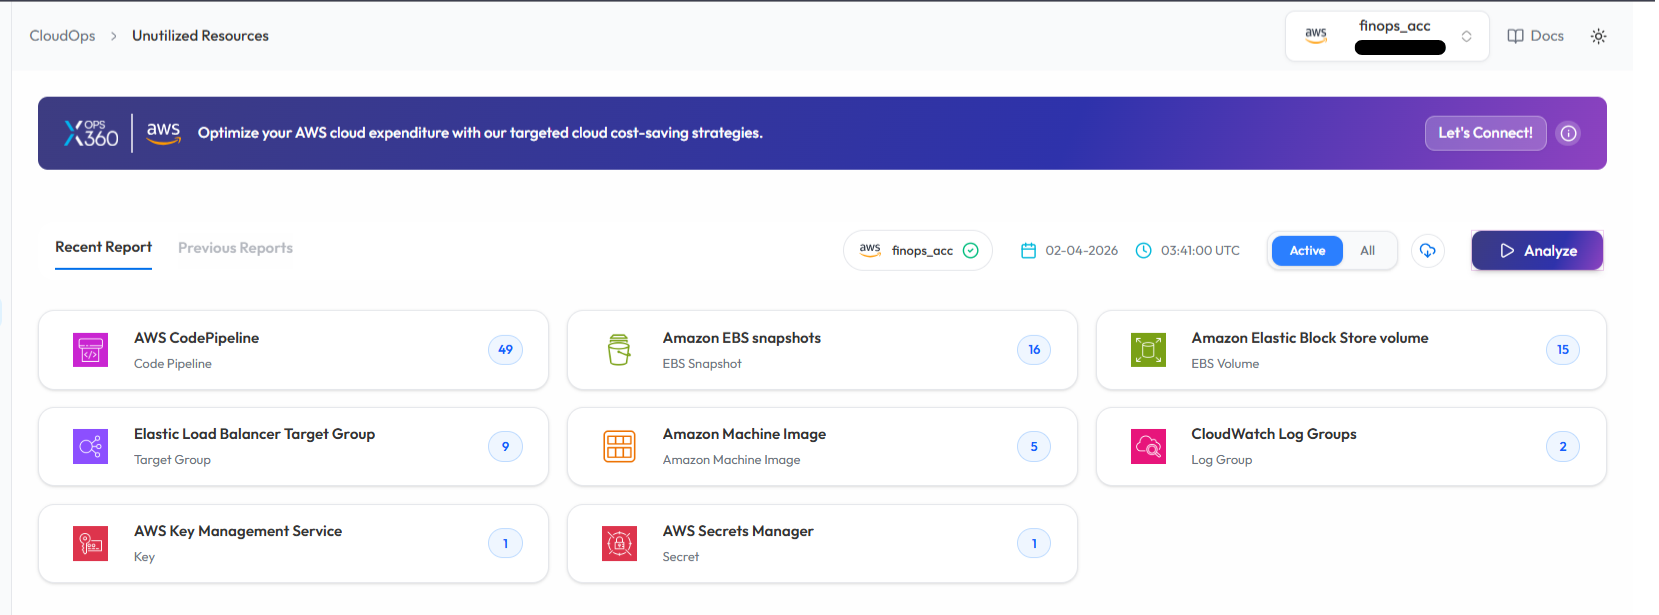This screenshot has width=1659, height=615.
Task: Click the Amazon EBS snapshots bucket icon
Action: (x=619, y=350)
